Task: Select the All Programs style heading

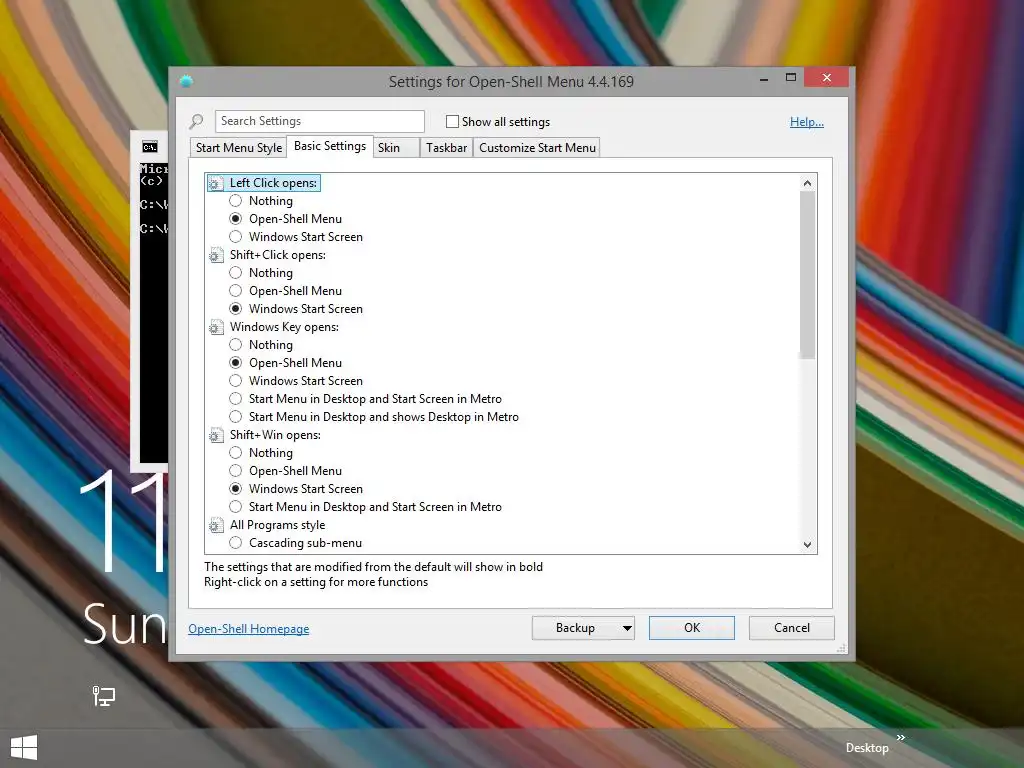Action: tap(277, 525)
